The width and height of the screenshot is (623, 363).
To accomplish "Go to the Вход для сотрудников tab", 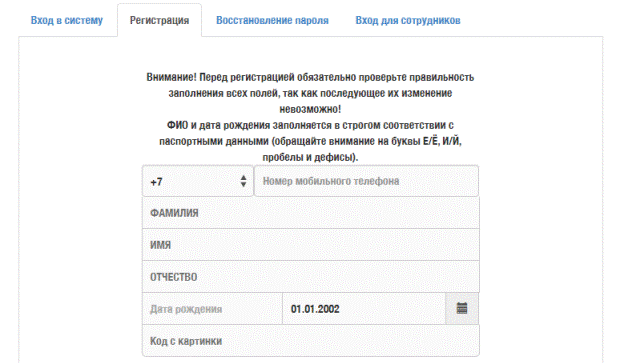I will coord(408,20).
